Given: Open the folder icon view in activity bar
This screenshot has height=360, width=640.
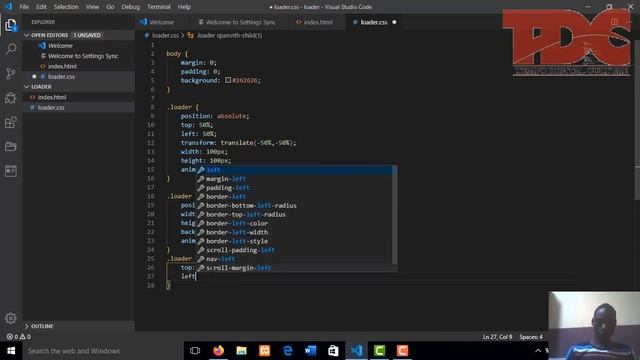Looking at the screenshot, I should click(11, 147).
